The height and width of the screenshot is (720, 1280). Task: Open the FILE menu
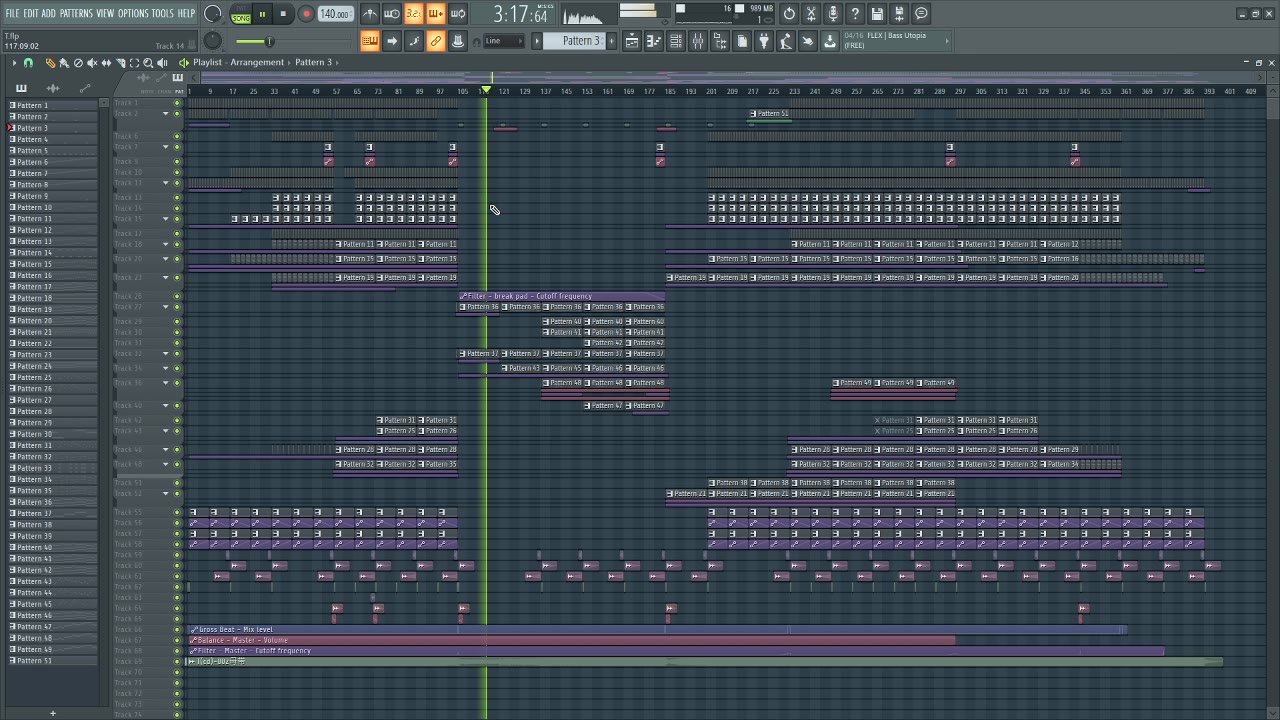click(12, 13)
